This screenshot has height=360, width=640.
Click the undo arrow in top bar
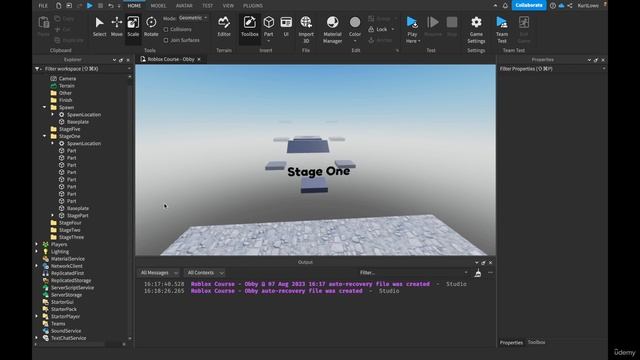coord(111,6)
